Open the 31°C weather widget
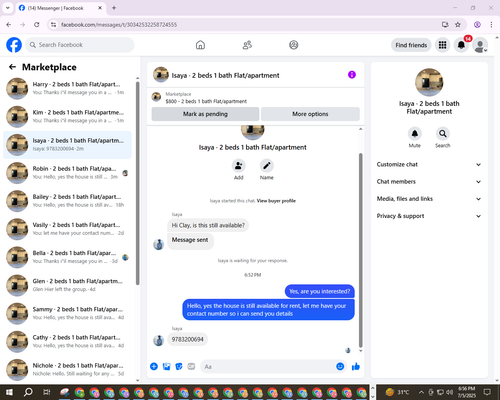The image size is (500, 400). pos(397,392)
